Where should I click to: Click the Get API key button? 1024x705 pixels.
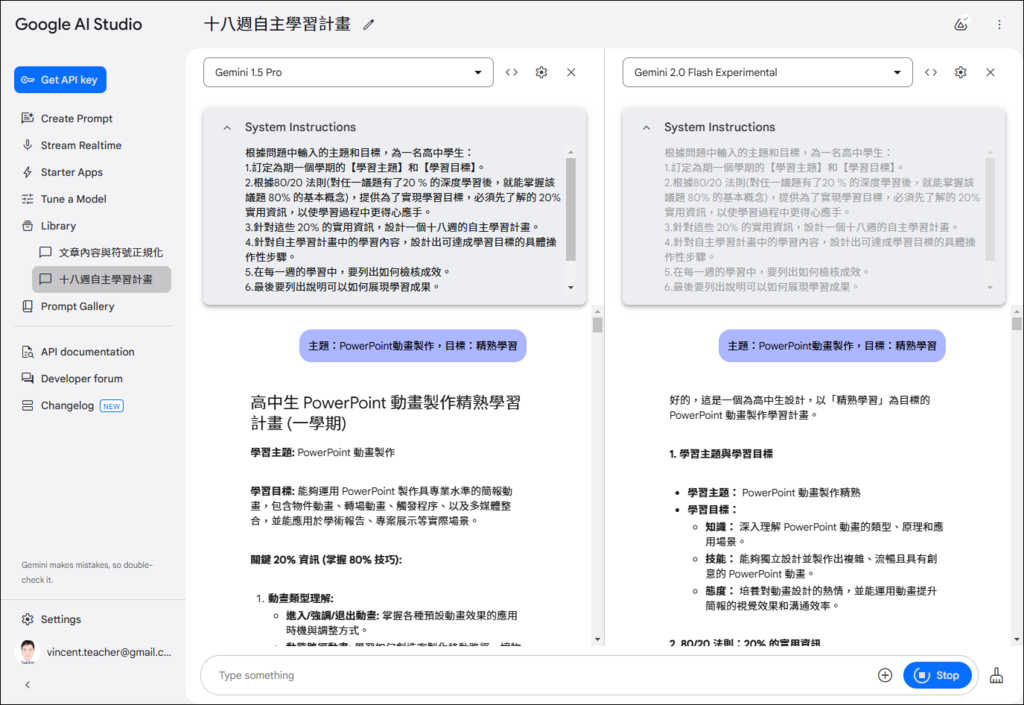(60, 80)
